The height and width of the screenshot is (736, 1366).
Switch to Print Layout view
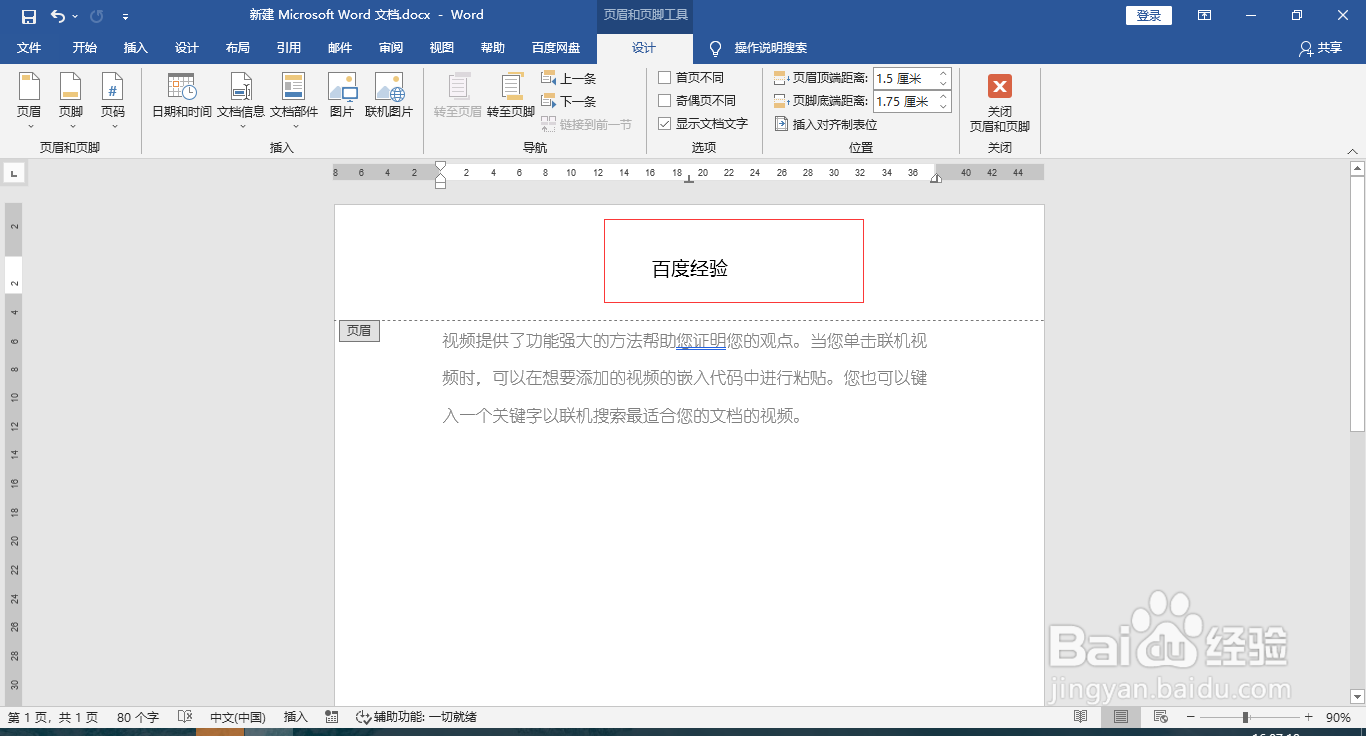1121,717
